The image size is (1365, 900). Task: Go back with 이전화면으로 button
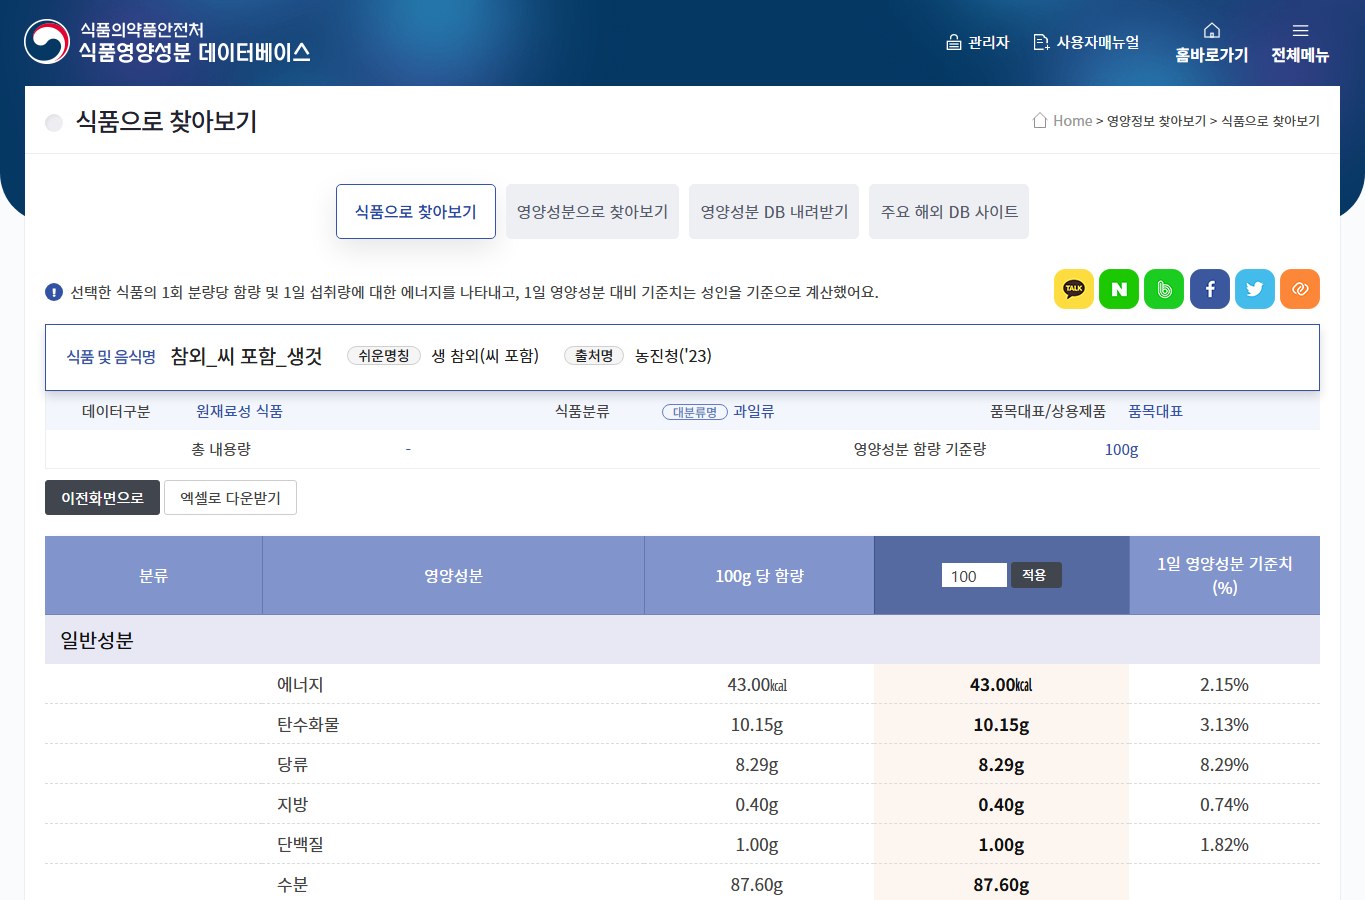[102, 498]
